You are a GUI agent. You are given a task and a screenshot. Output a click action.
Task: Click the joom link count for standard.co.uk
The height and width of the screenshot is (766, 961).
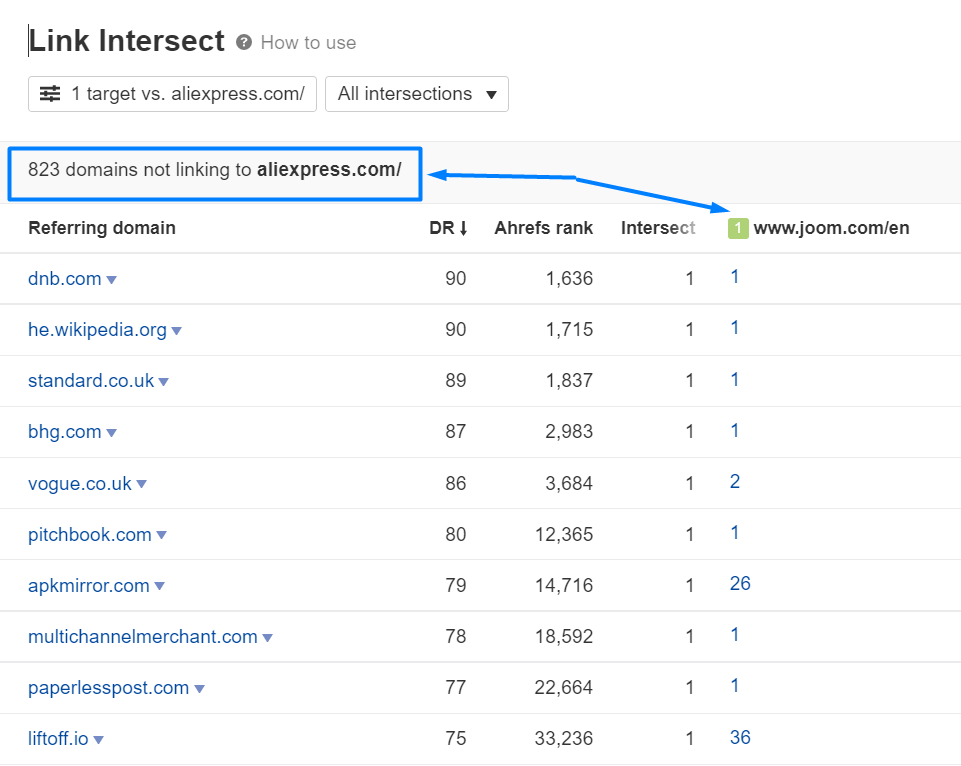(734, 379)
